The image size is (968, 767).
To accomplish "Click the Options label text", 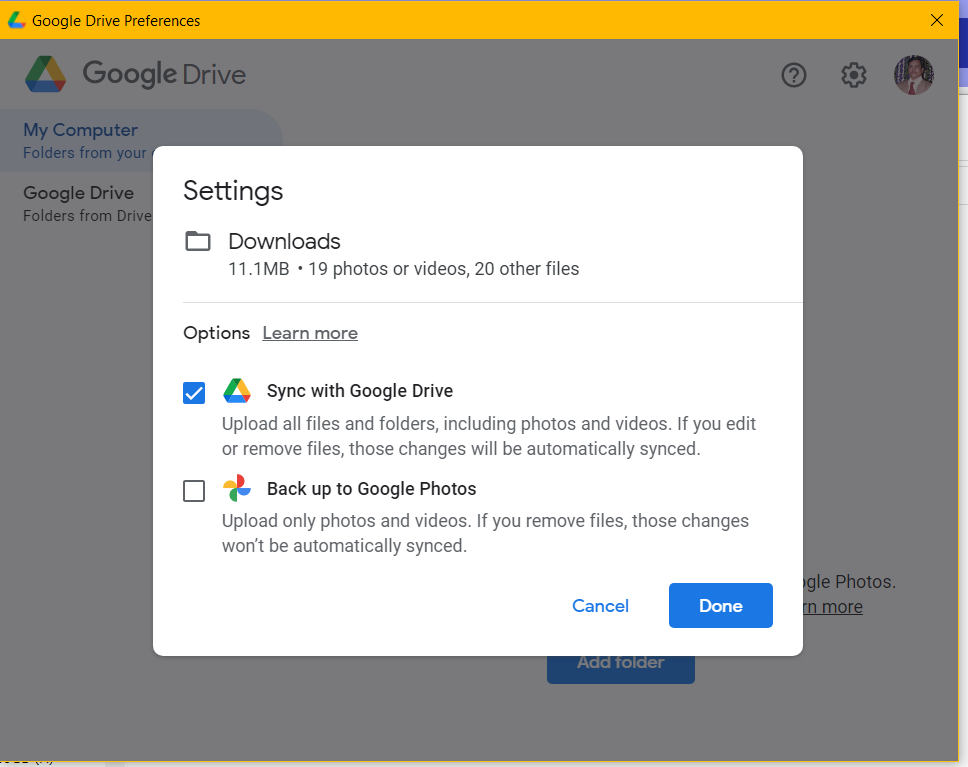I will (x=217, y=333).
